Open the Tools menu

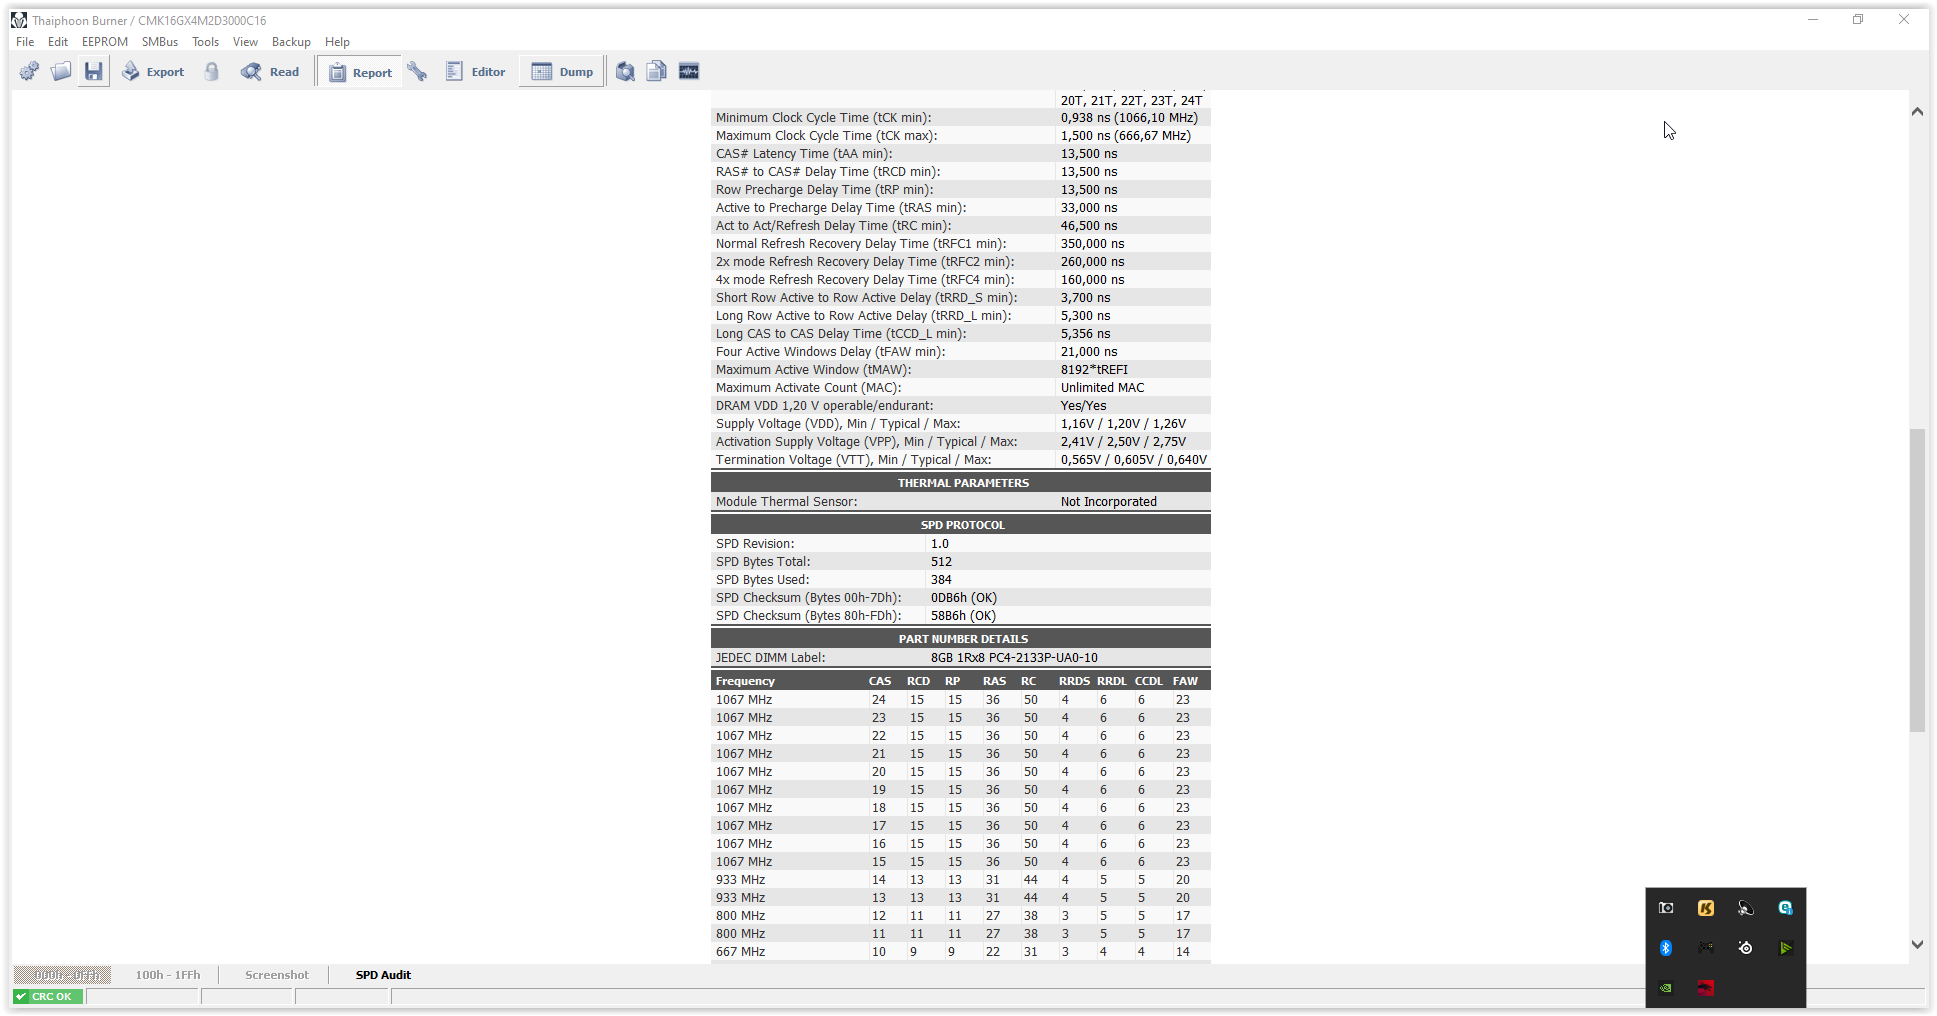click(x=205, y=42)
